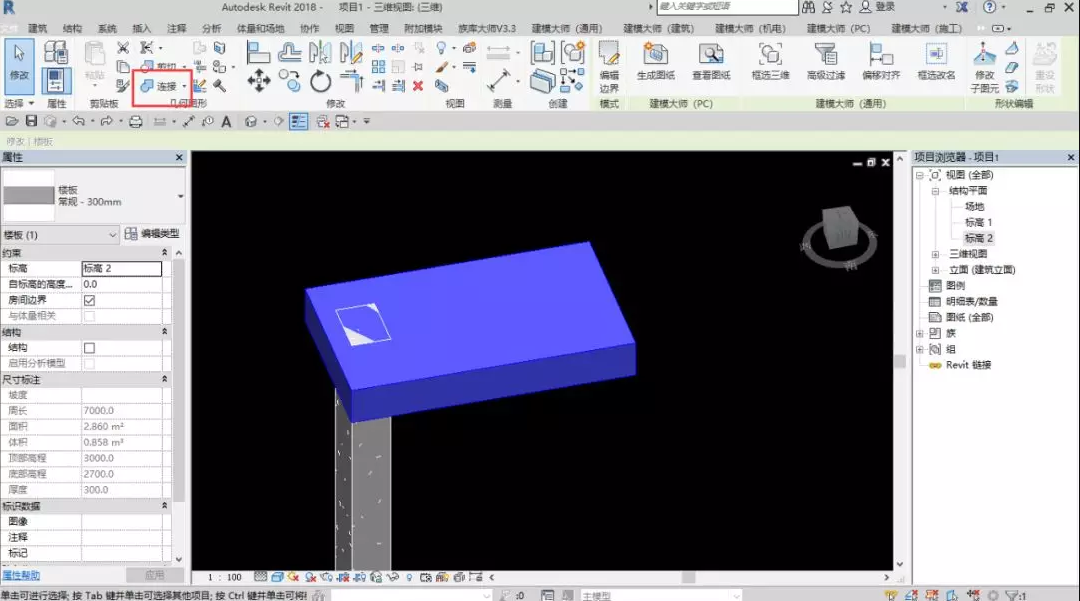Click the red Delete X icon
The height and width of the screenshot is (601, 1080).
click(x=418, y=86)
